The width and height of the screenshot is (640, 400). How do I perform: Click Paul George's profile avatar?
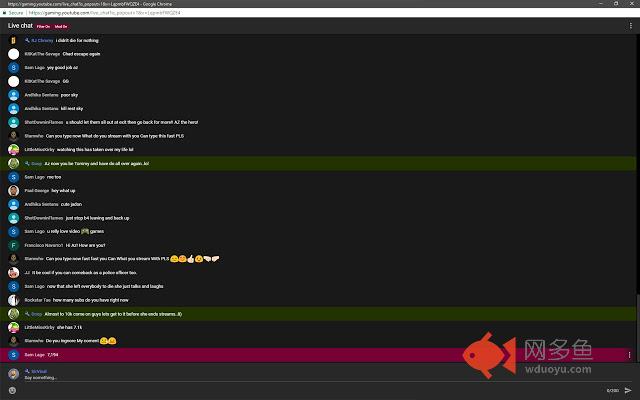[x=13, y=190]
